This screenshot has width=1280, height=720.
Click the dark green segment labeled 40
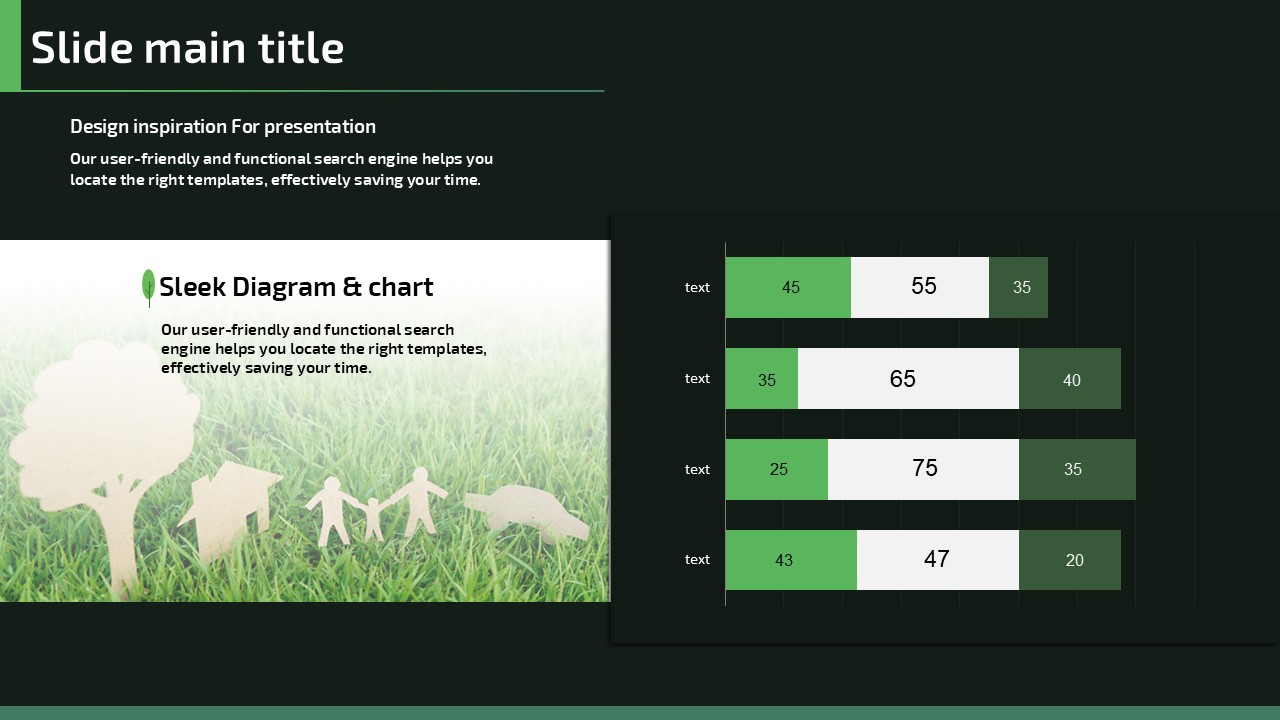pyautogui.click(x=1070, y=379)
